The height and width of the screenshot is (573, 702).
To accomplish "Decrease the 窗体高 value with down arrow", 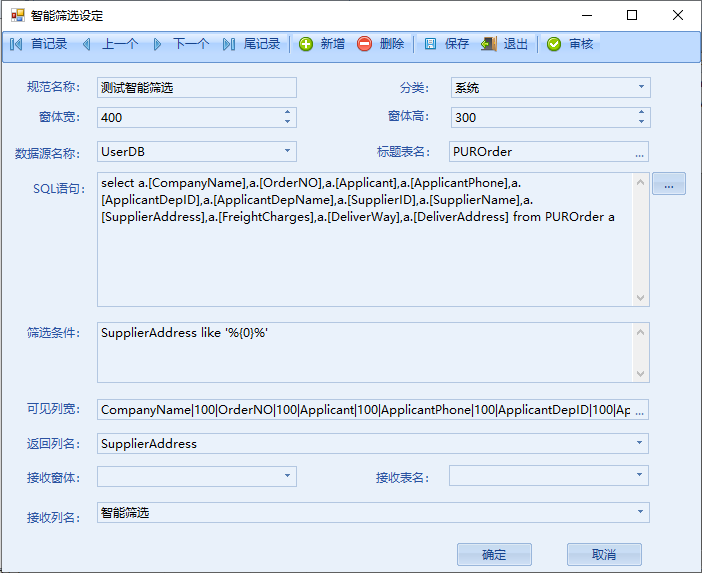I will click(x=642, y=122).
